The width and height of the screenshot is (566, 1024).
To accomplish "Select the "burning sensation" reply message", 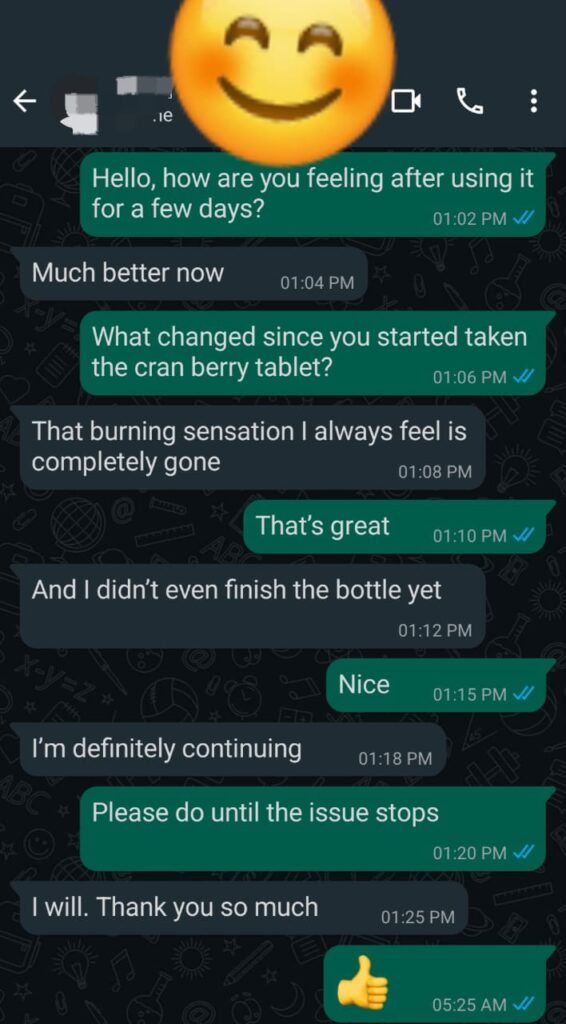I will pos(253,447).
